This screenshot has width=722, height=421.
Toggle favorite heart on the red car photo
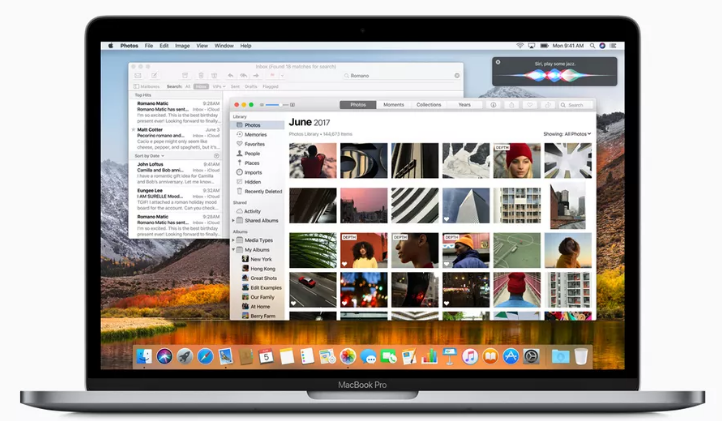click(x=293, y=302)
